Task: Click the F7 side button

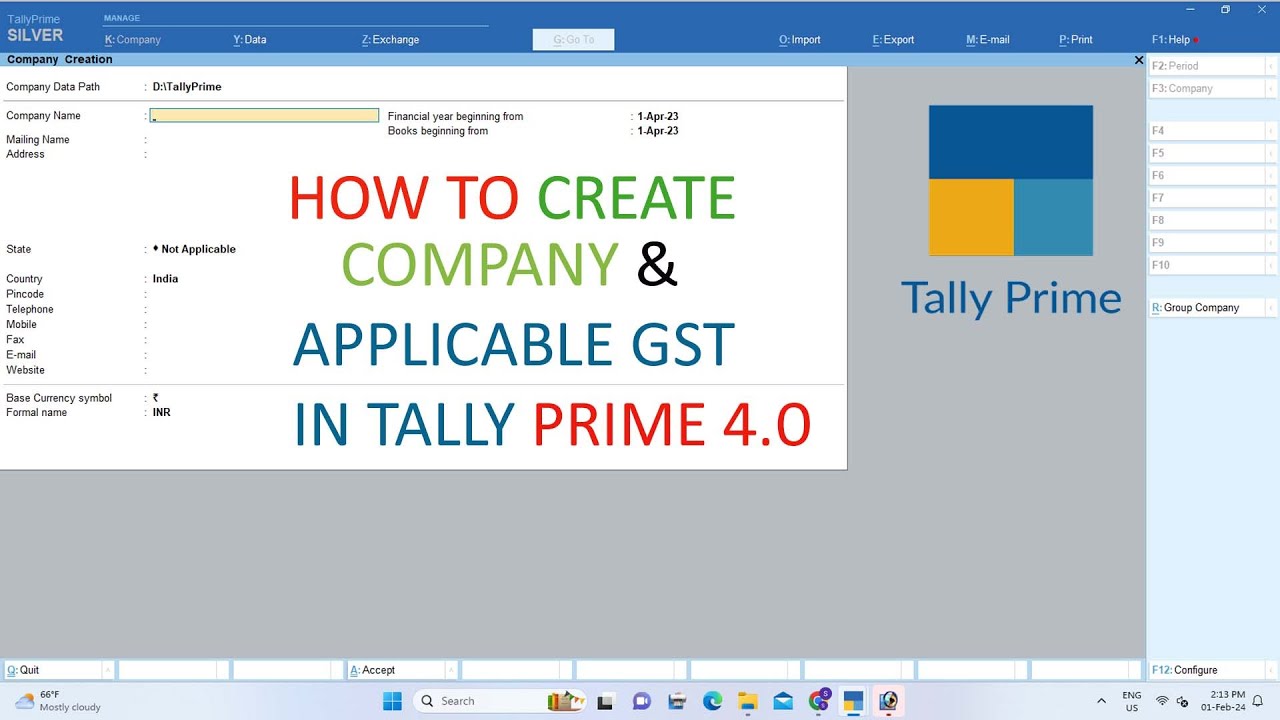Action: coord(1206,198)
